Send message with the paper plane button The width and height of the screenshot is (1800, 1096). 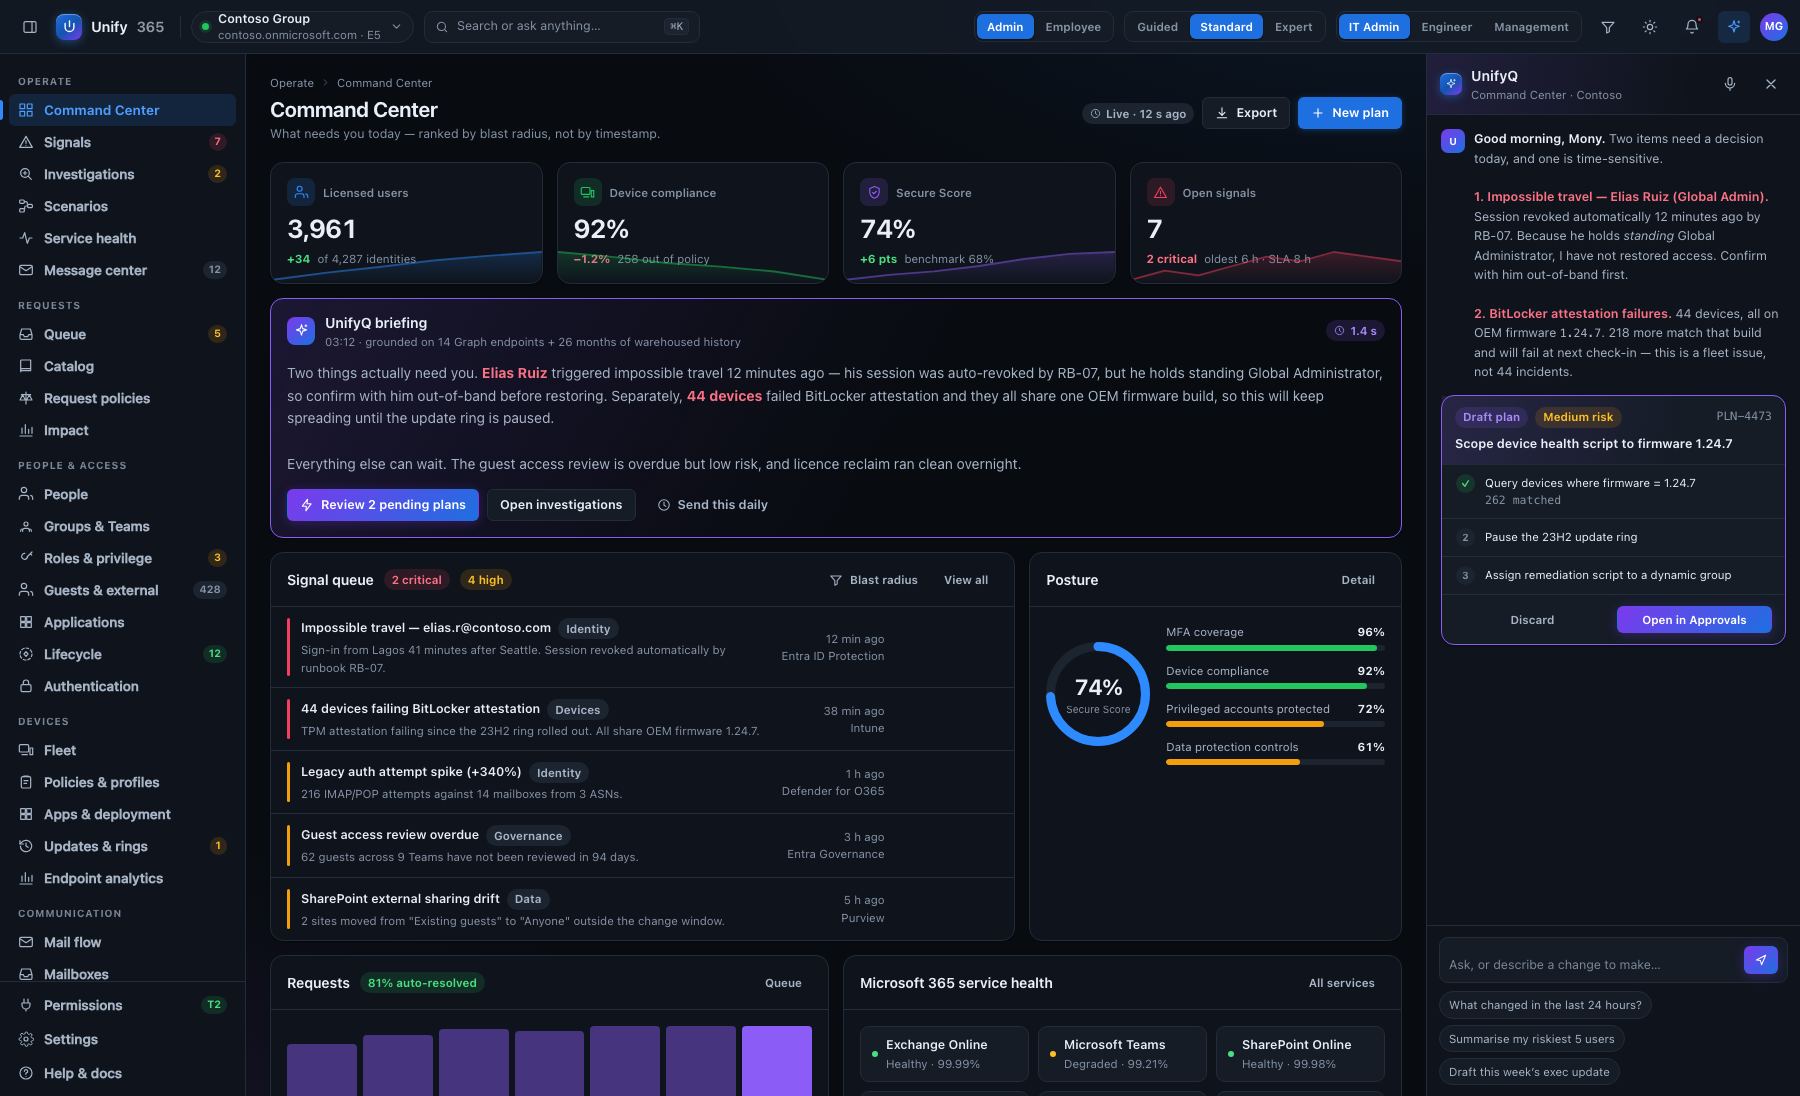1761,960
